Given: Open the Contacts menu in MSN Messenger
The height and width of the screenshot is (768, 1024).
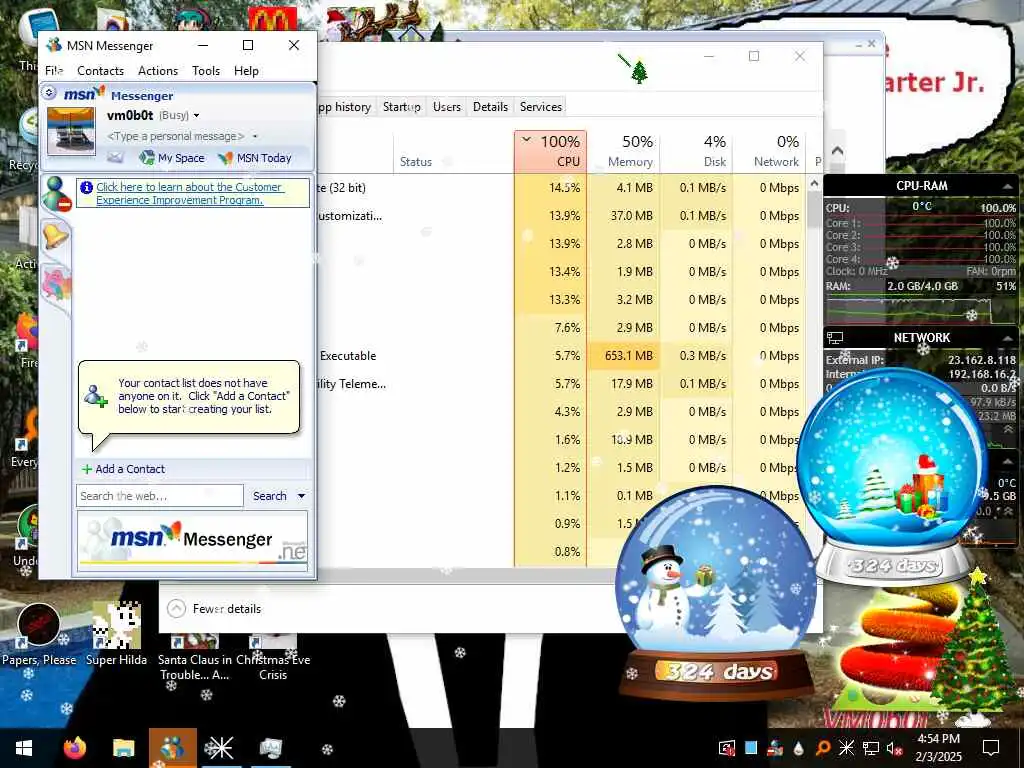Looking at the screenshot, I should click(x=100, y=71).
